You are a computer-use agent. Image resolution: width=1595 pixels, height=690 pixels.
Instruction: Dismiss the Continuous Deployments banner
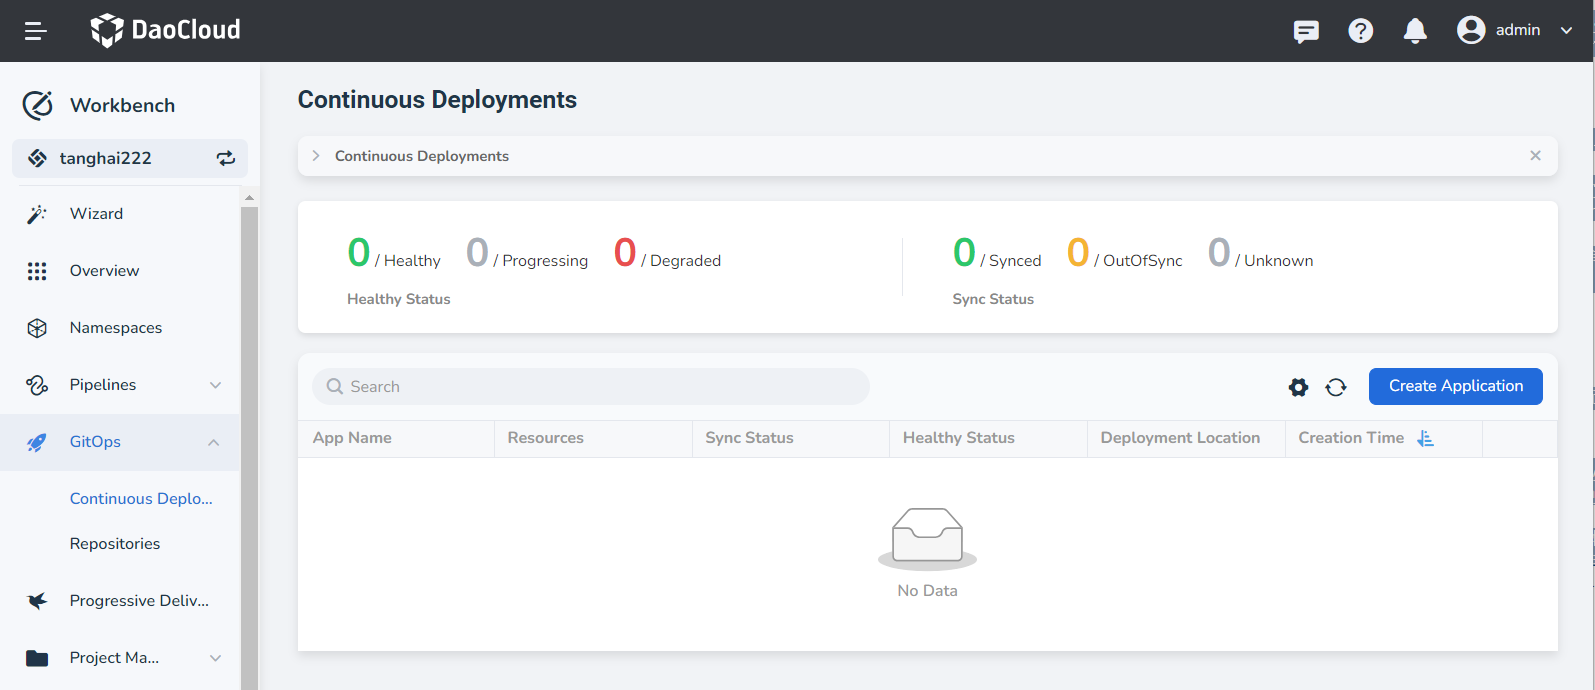(1535, 156)
